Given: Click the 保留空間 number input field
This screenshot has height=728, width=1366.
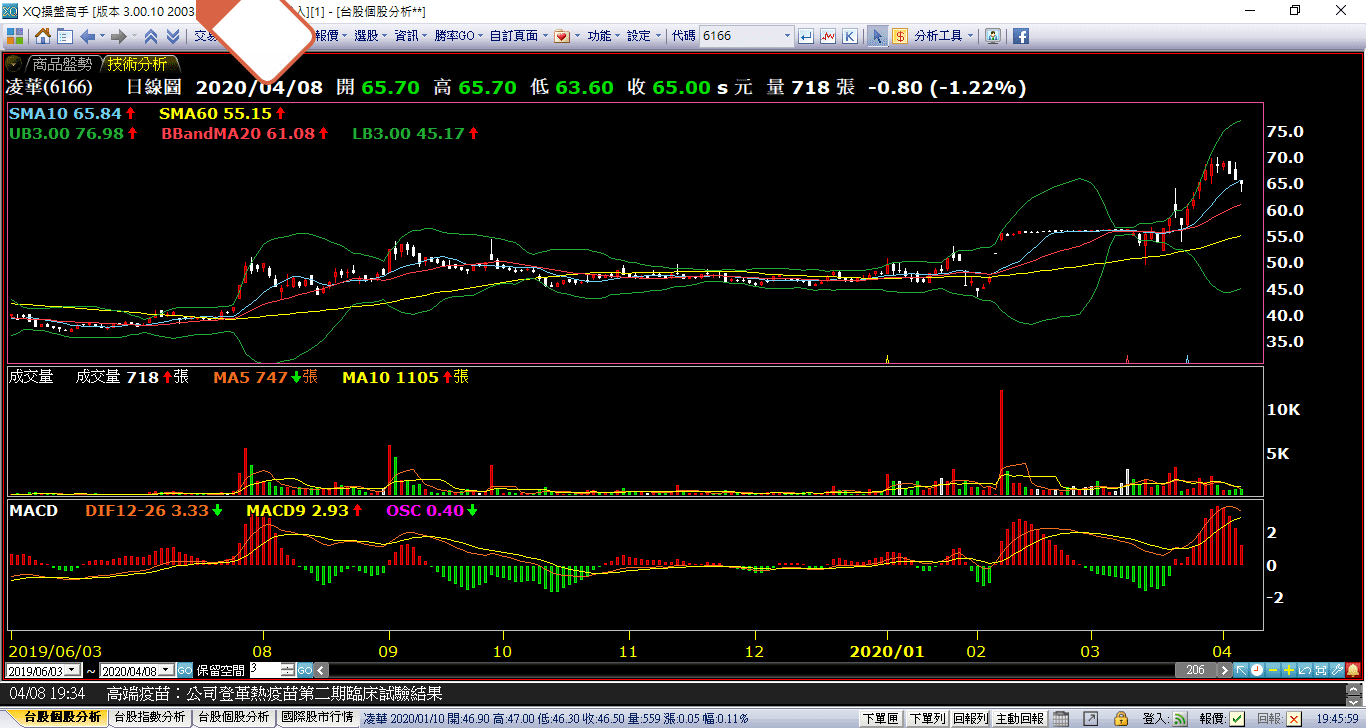Looking at the screenshot, I should (266, 670).
